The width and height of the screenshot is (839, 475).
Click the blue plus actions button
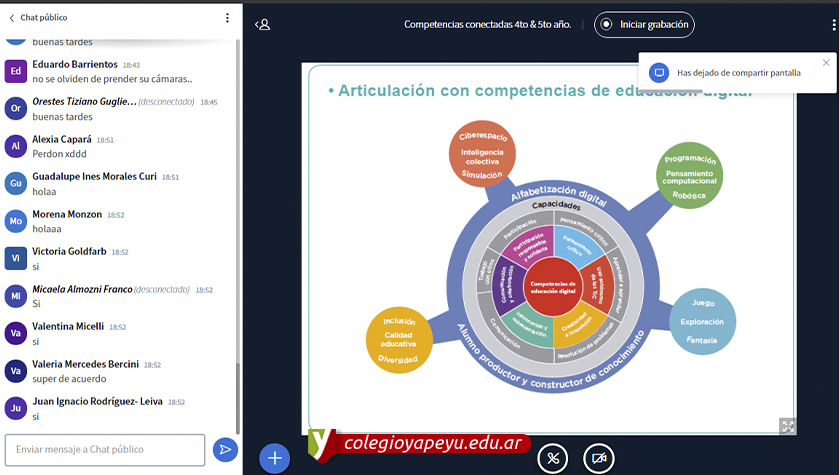point(274,458)
